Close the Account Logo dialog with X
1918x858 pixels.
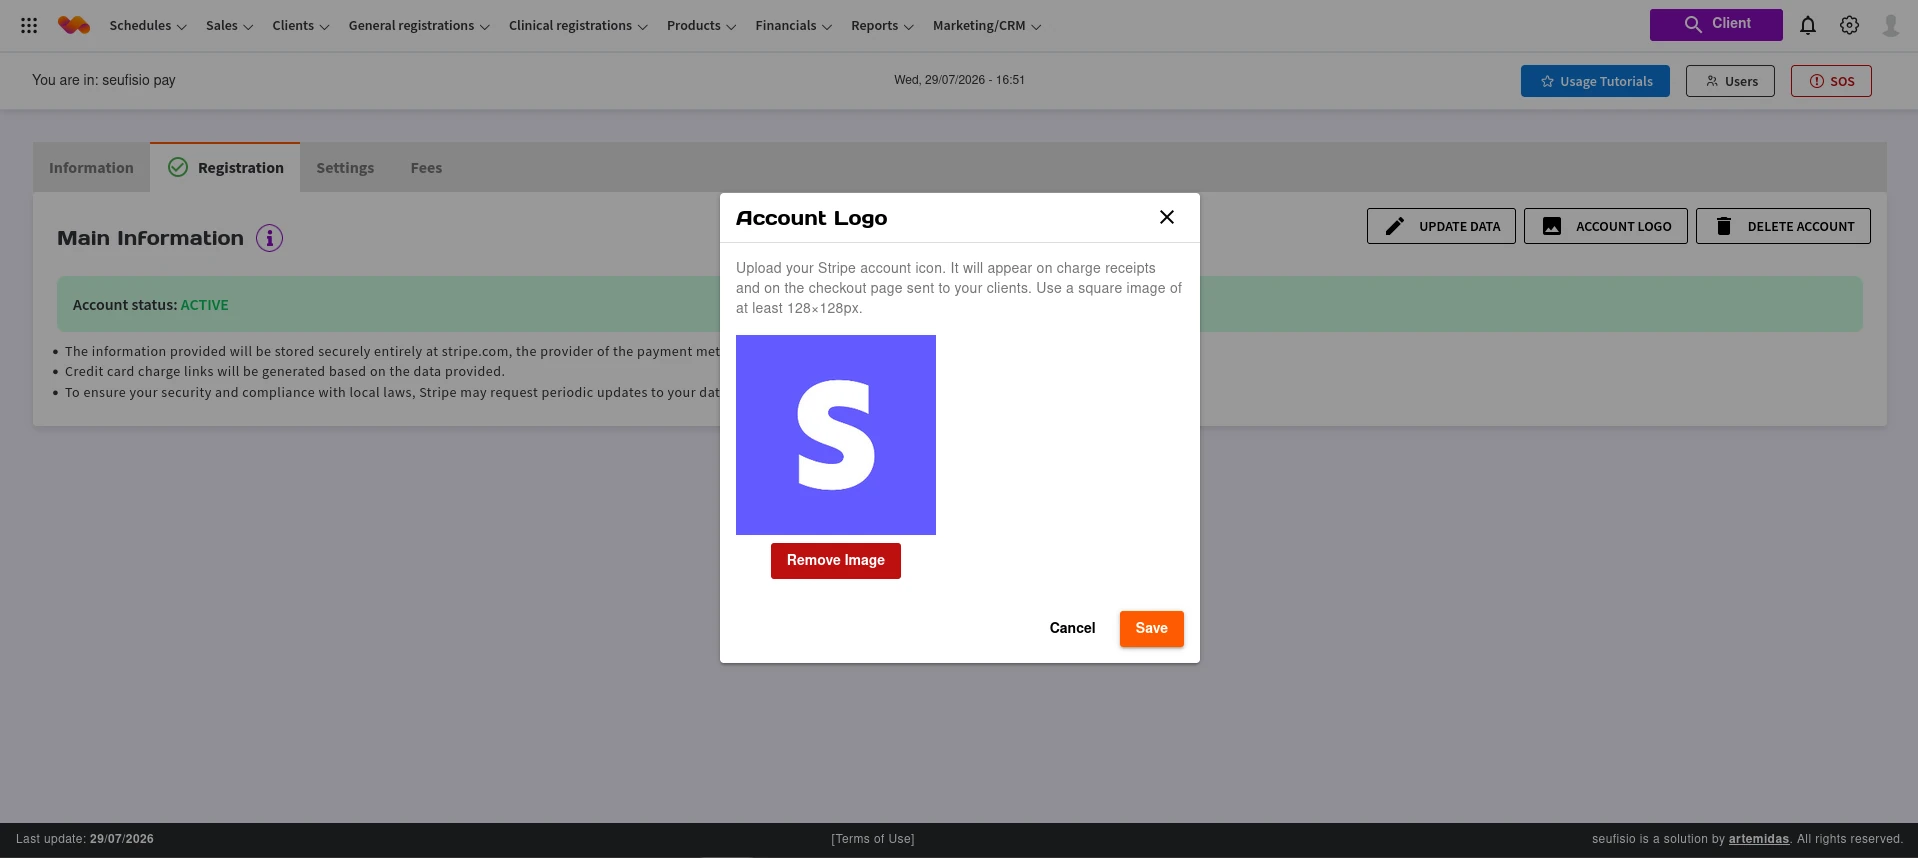(1167, 217)
